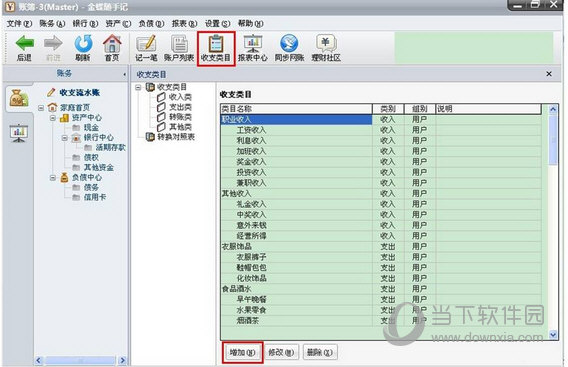Click 类别 column header
Viewport: 568px width, 367px height.
point(388,109)
